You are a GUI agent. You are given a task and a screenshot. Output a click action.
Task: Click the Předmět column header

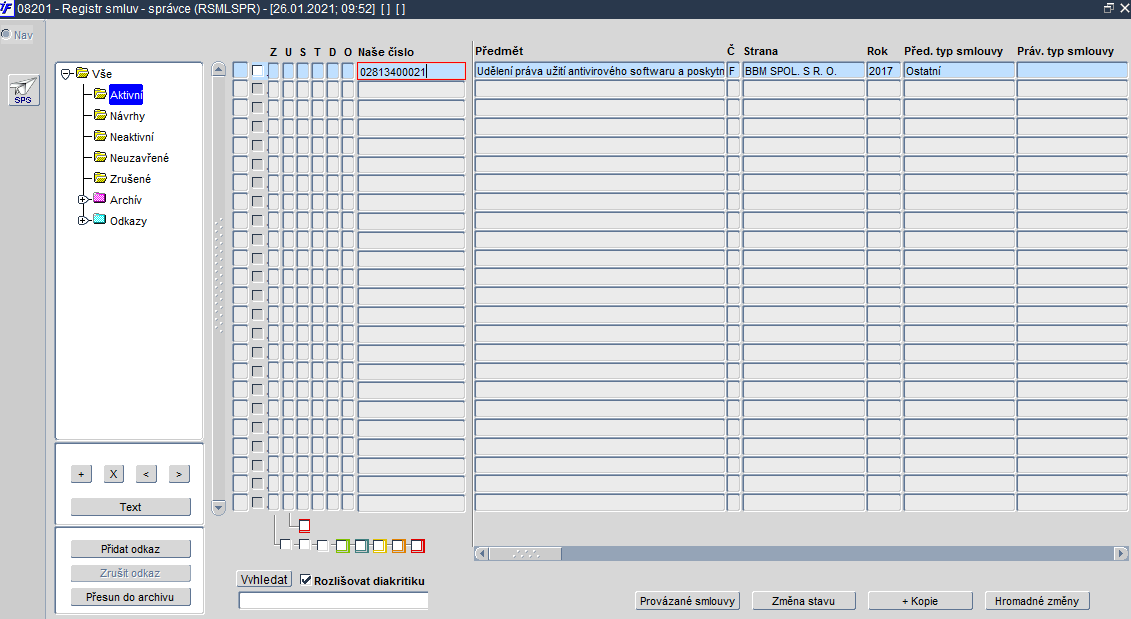(499, 51)
